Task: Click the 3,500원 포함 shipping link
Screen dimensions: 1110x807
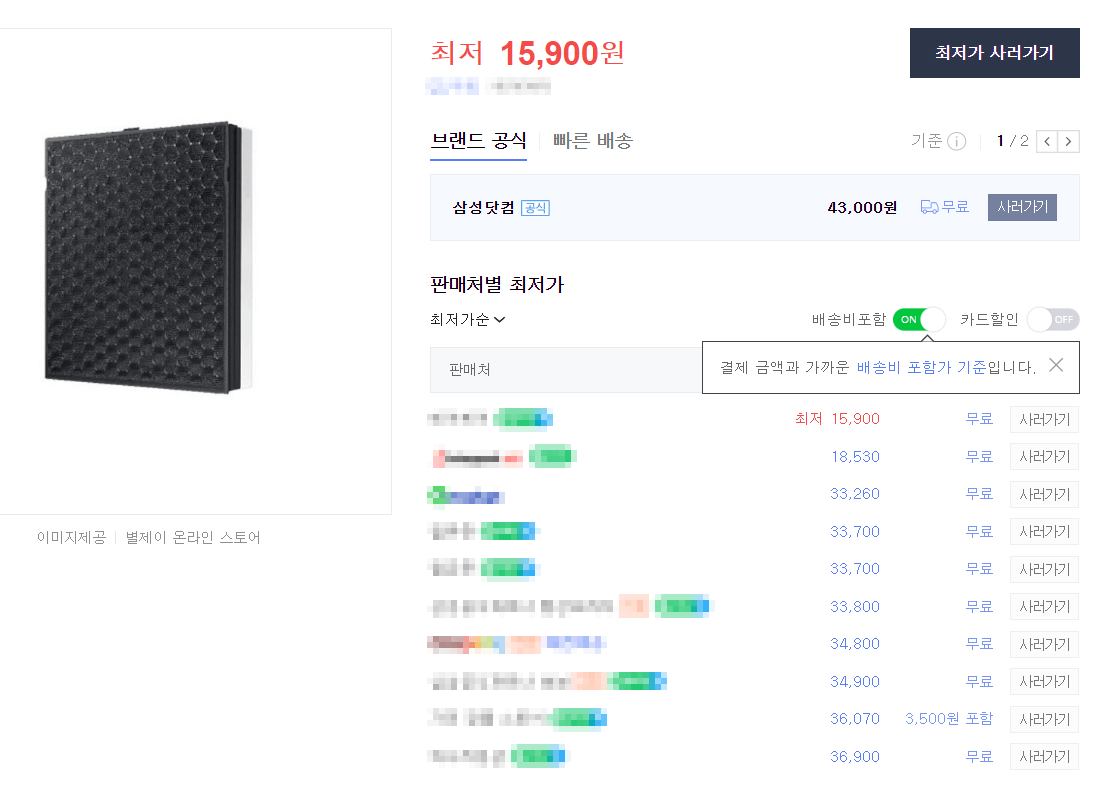Action: 946,718
